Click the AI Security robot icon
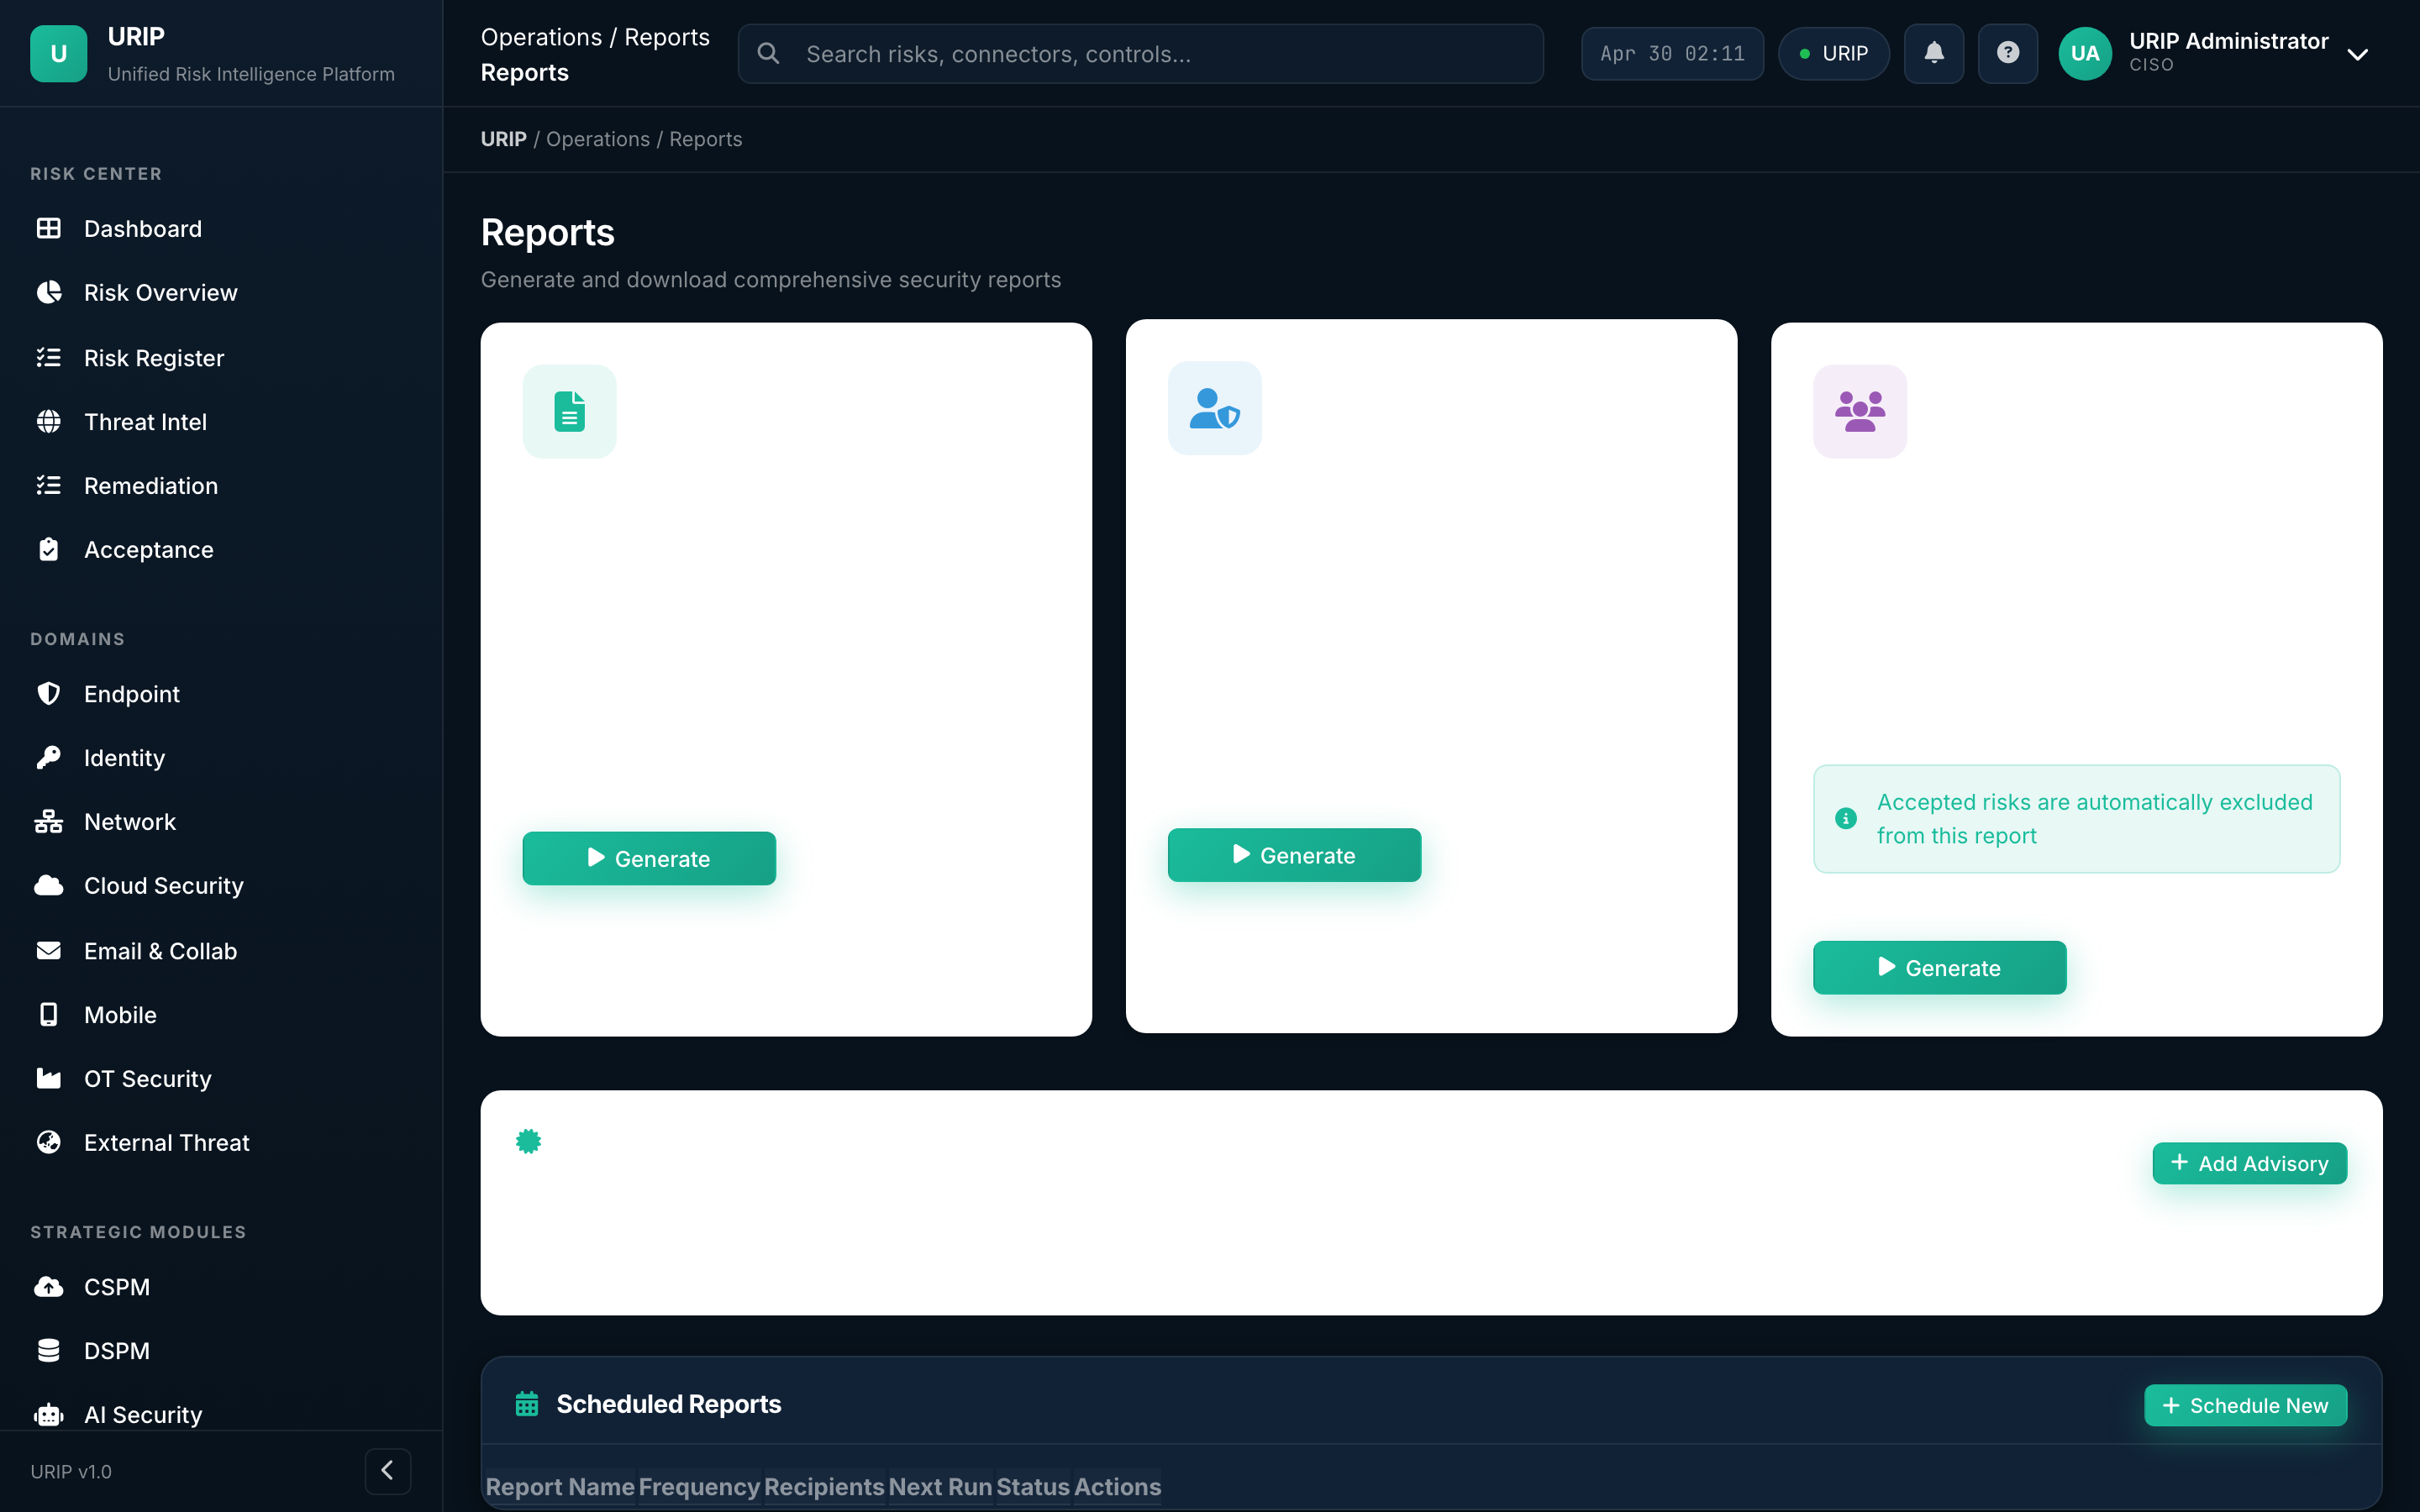2420x1512 pixels. point(48,1415)
